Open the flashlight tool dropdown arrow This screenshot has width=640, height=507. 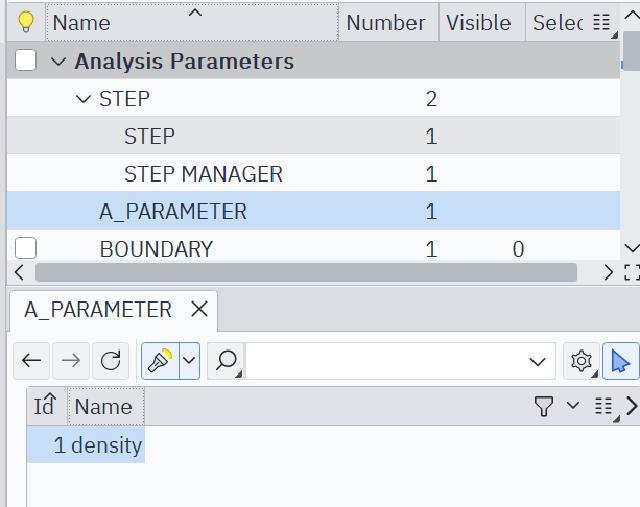(189, 361)
